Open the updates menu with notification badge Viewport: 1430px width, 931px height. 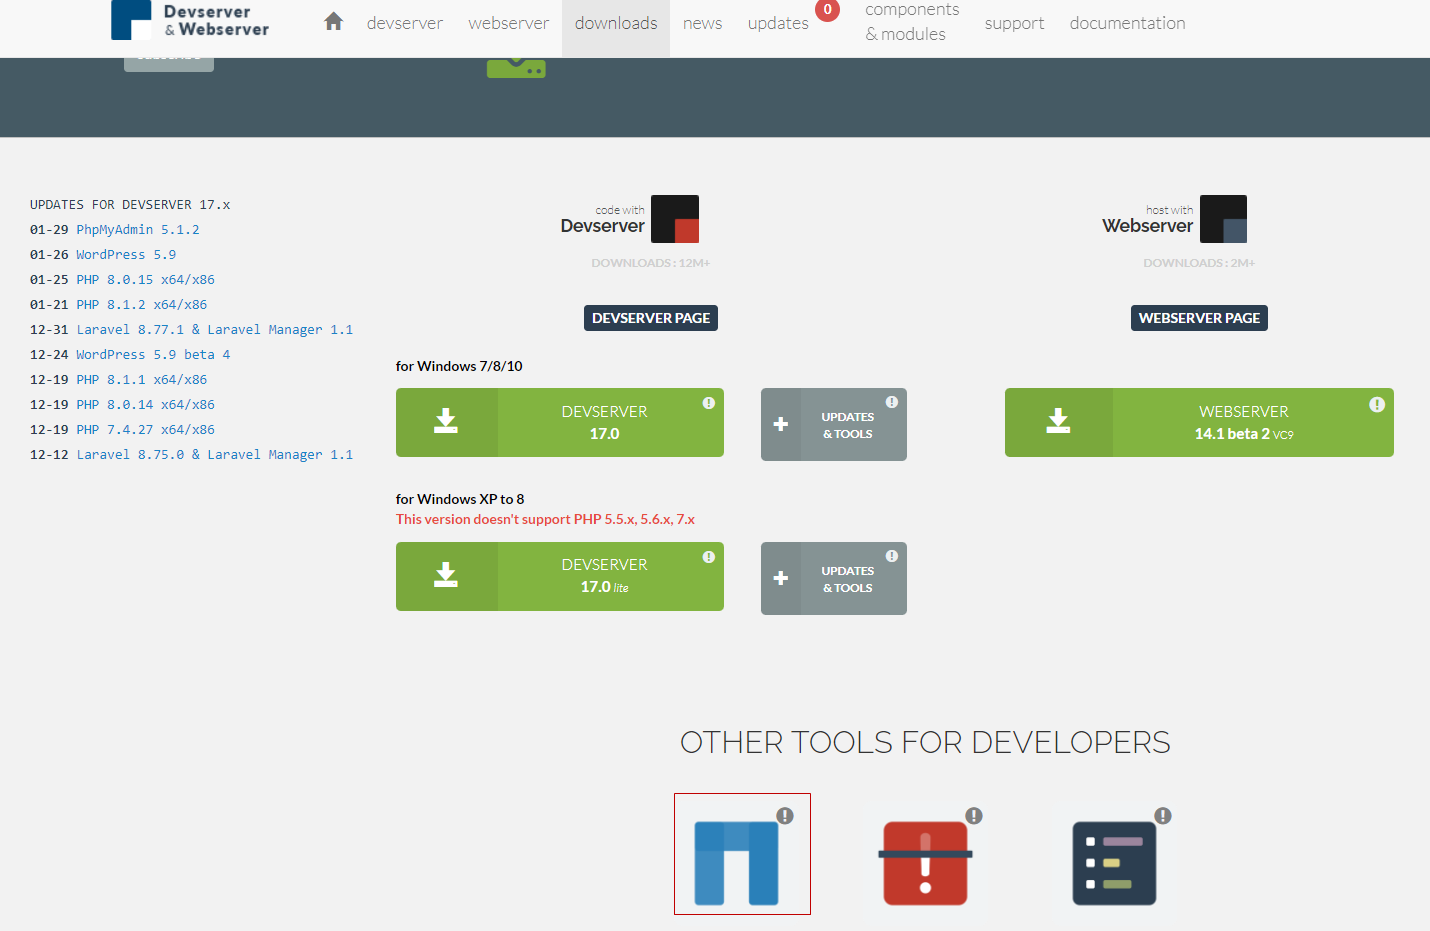pos(778,23)
